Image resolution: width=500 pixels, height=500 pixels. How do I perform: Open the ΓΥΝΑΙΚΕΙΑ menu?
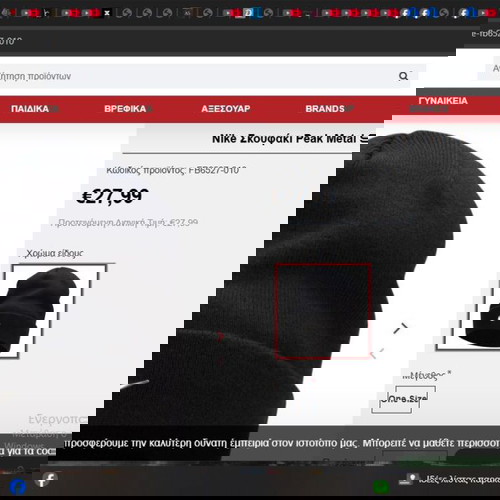[x=443, y=101]
